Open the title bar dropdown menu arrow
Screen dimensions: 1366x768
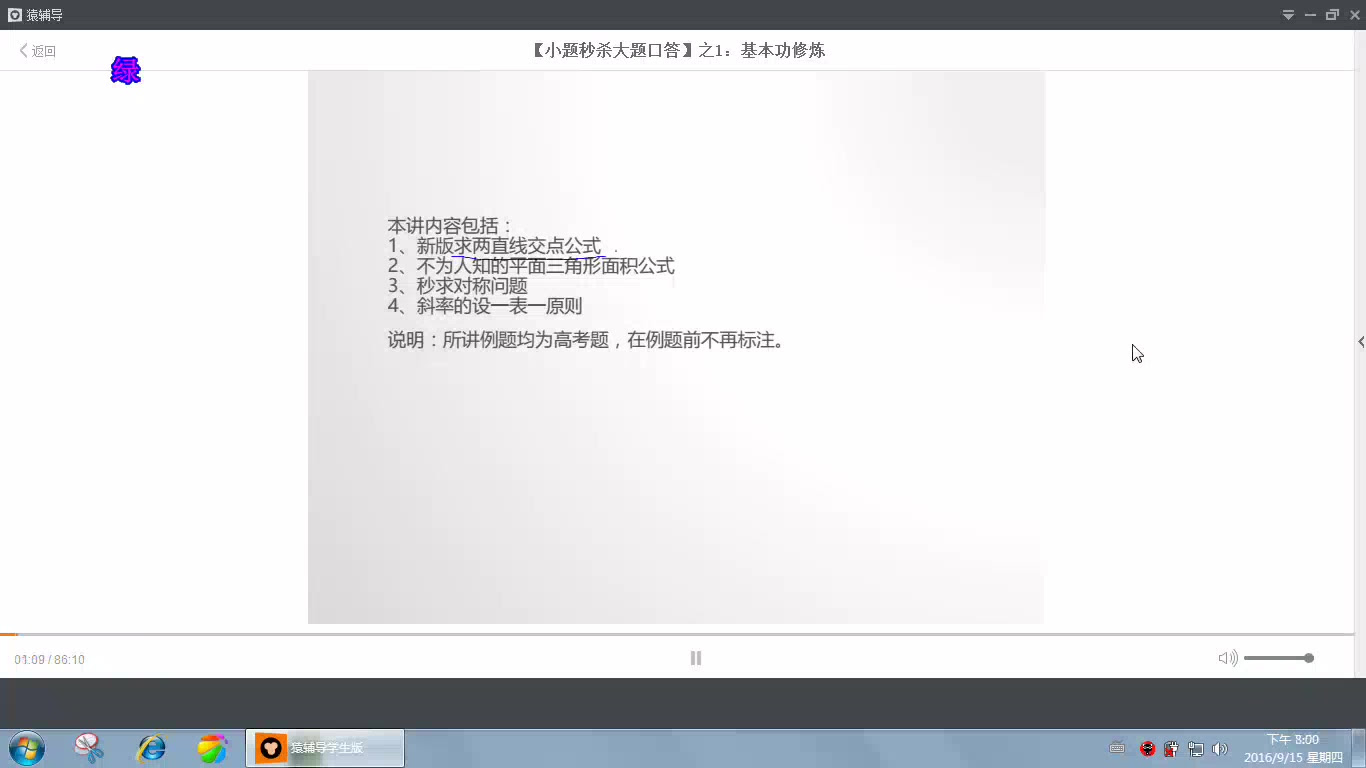(x=1289, y=15)
